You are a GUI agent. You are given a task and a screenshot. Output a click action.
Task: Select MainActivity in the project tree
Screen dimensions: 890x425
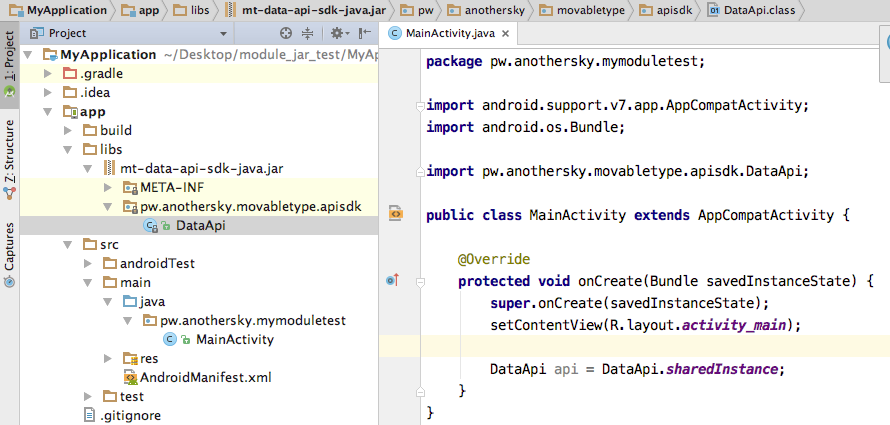click(x=234, y=339)
